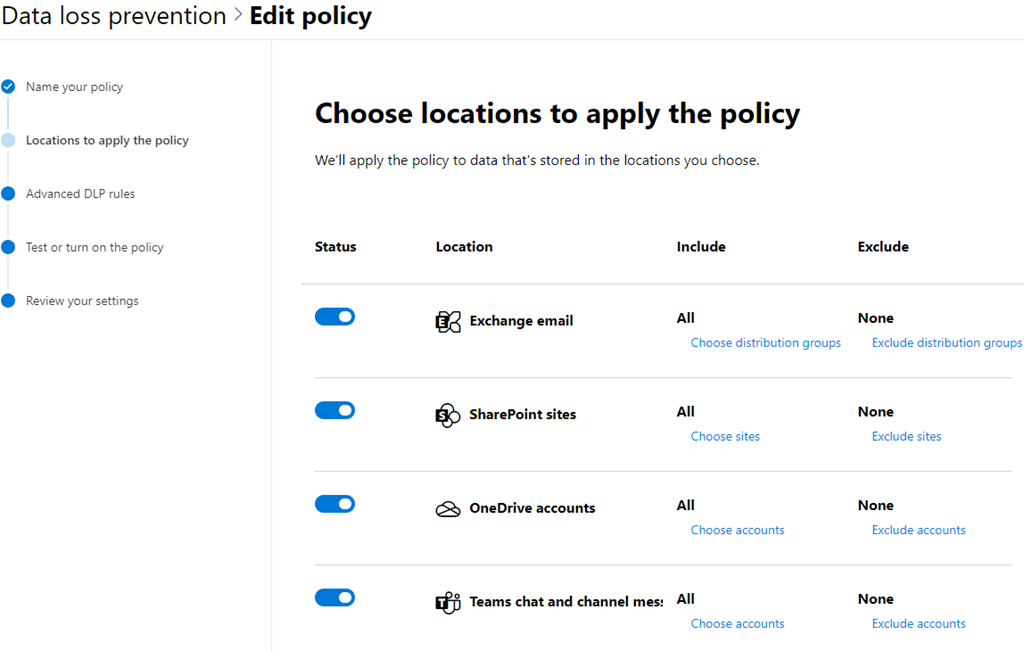Open the Advanced DLP rules step
Viewport: 1024px width, 651px height.
80,194
